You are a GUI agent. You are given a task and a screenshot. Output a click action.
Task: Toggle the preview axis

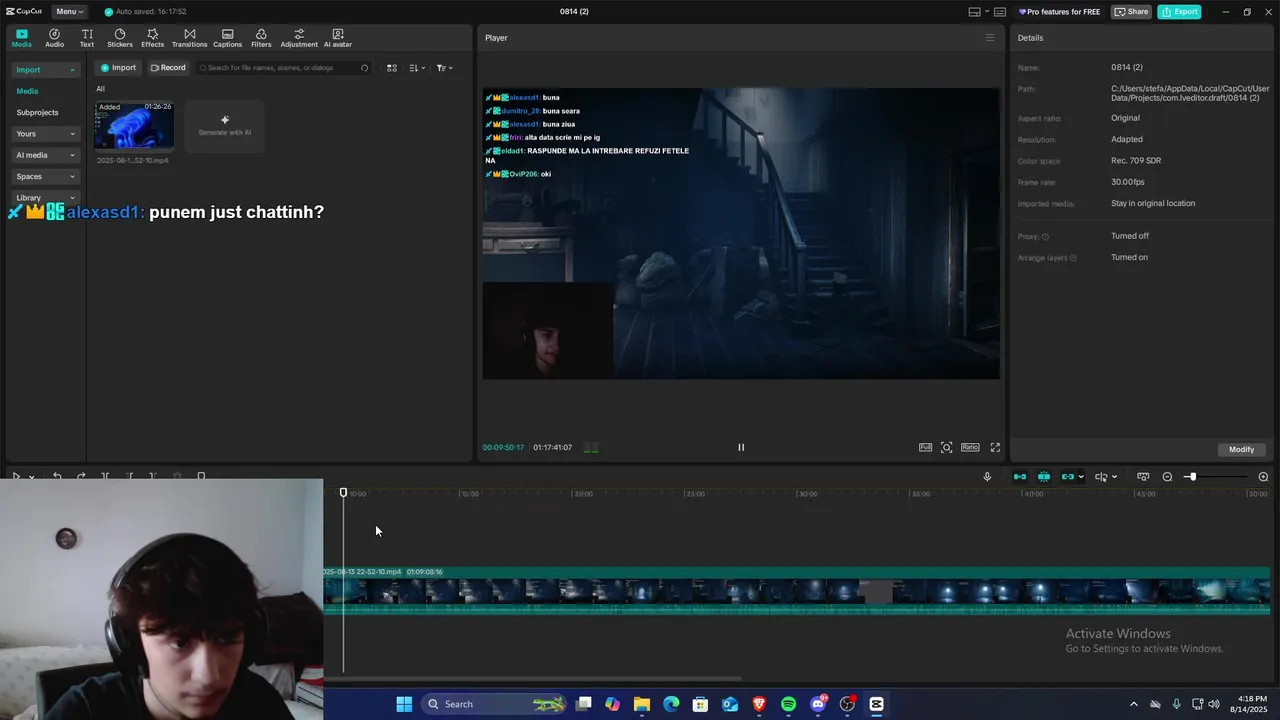click(x=1101, y=477)
